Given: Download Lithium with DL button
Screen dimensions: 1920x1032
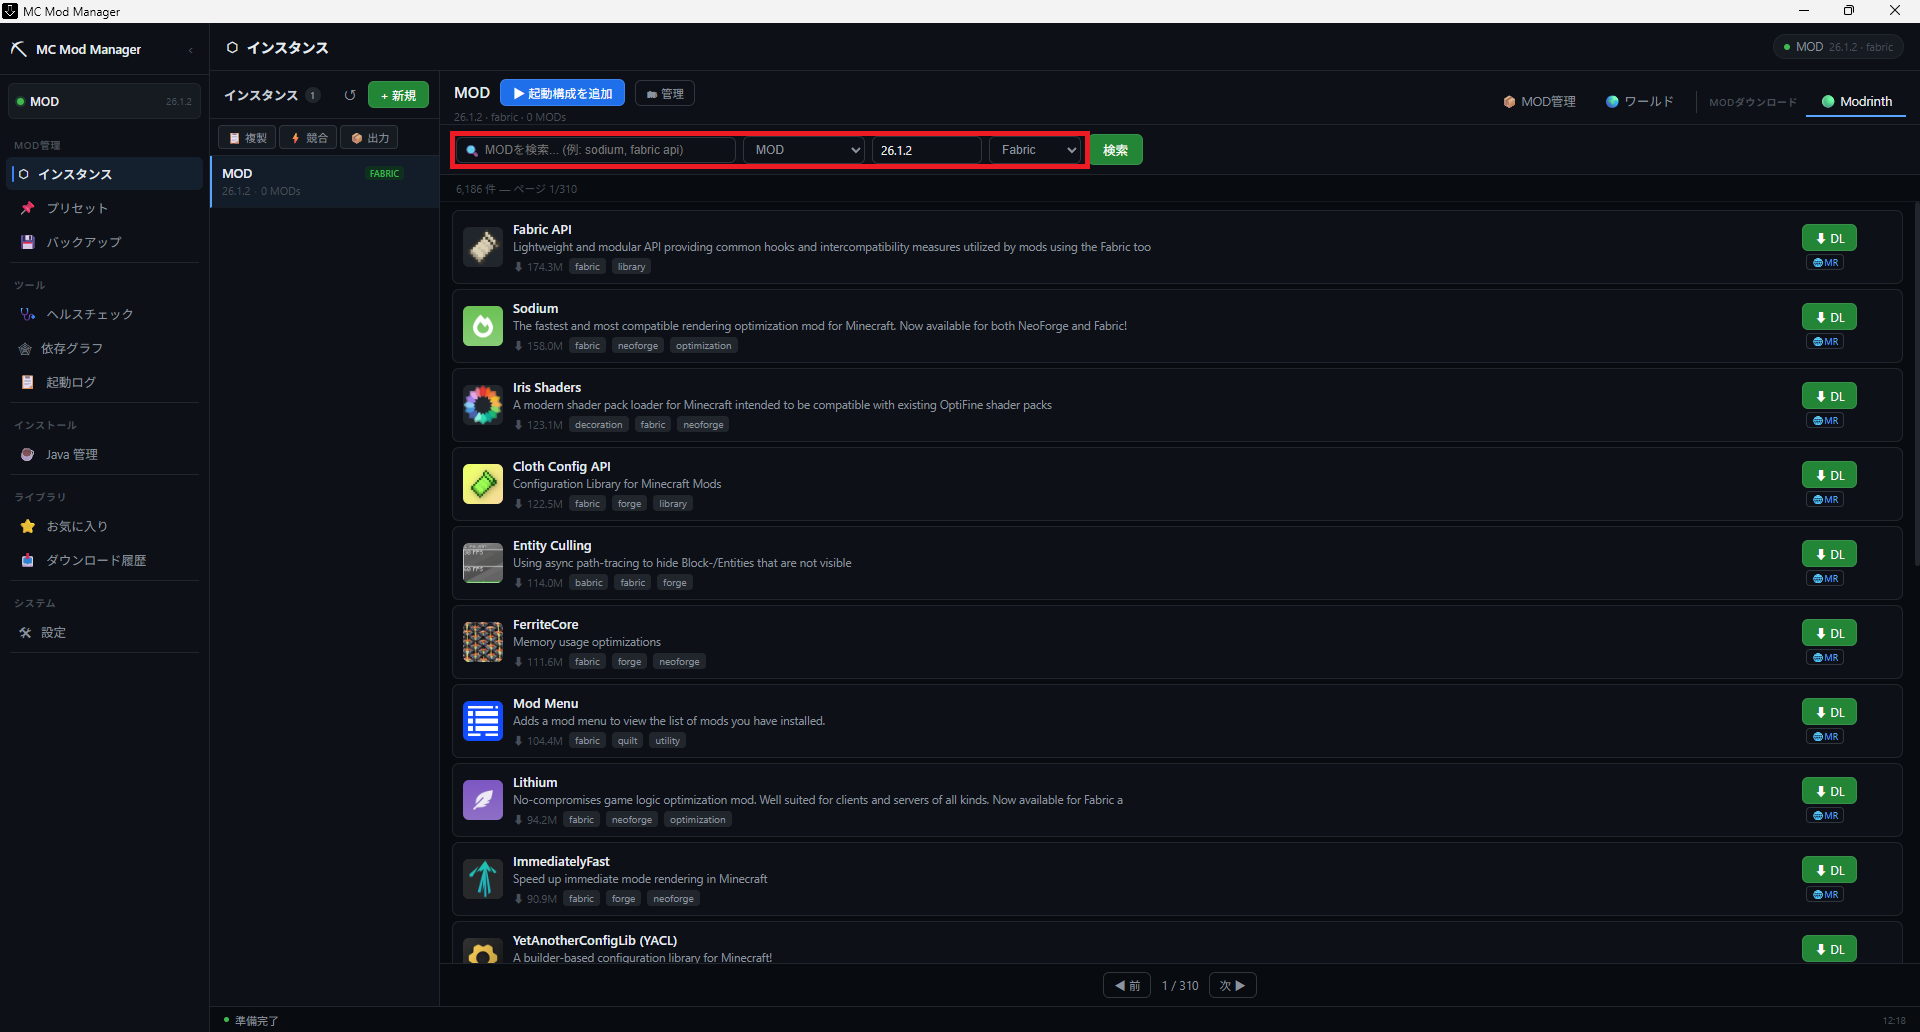Looking at the screenshot, I should point(1830,791).
